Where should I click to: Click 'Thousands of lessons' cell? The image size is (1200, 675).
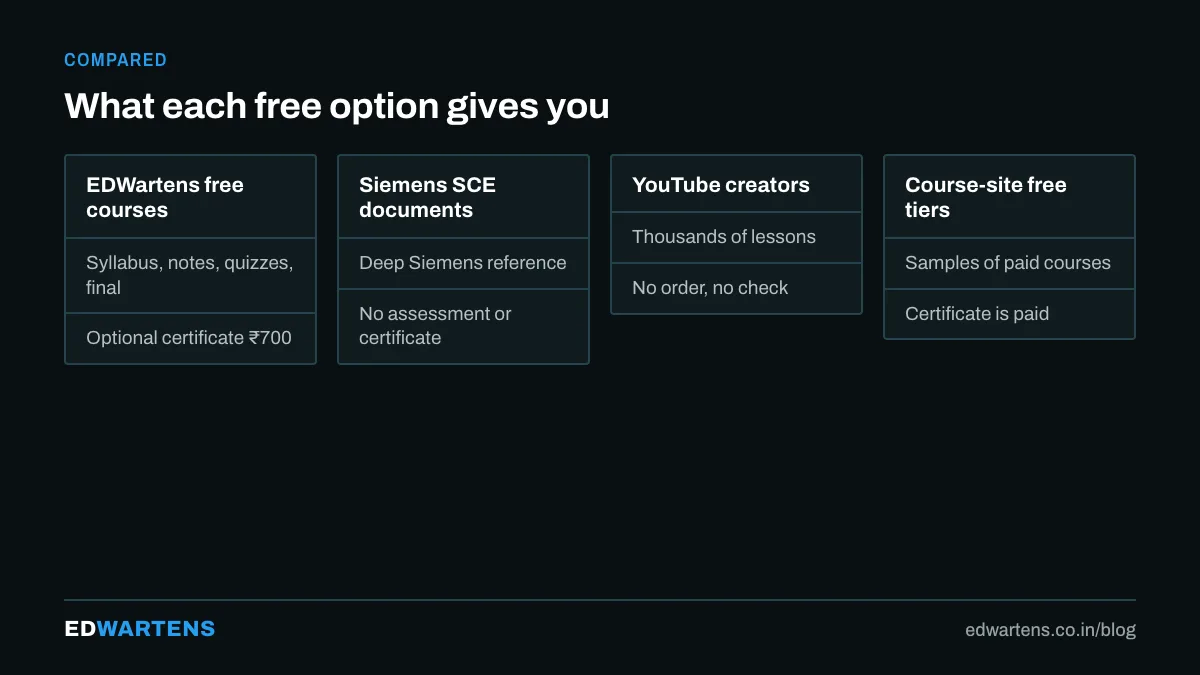pyautogui.click(x=736, y=237)
